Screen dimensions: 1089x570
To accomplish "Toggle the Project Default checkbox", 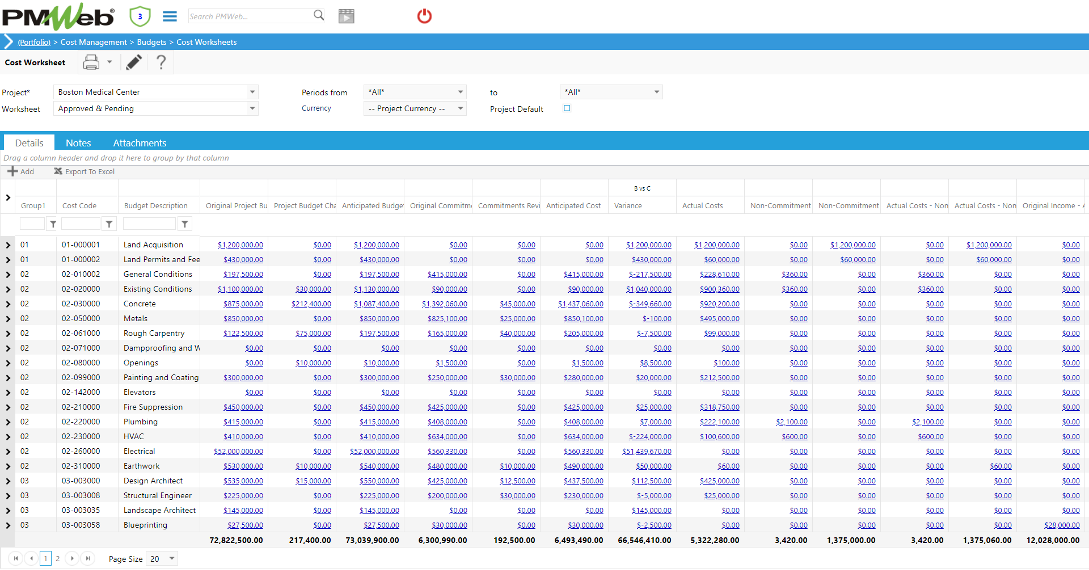I will [x=567, y=108].
